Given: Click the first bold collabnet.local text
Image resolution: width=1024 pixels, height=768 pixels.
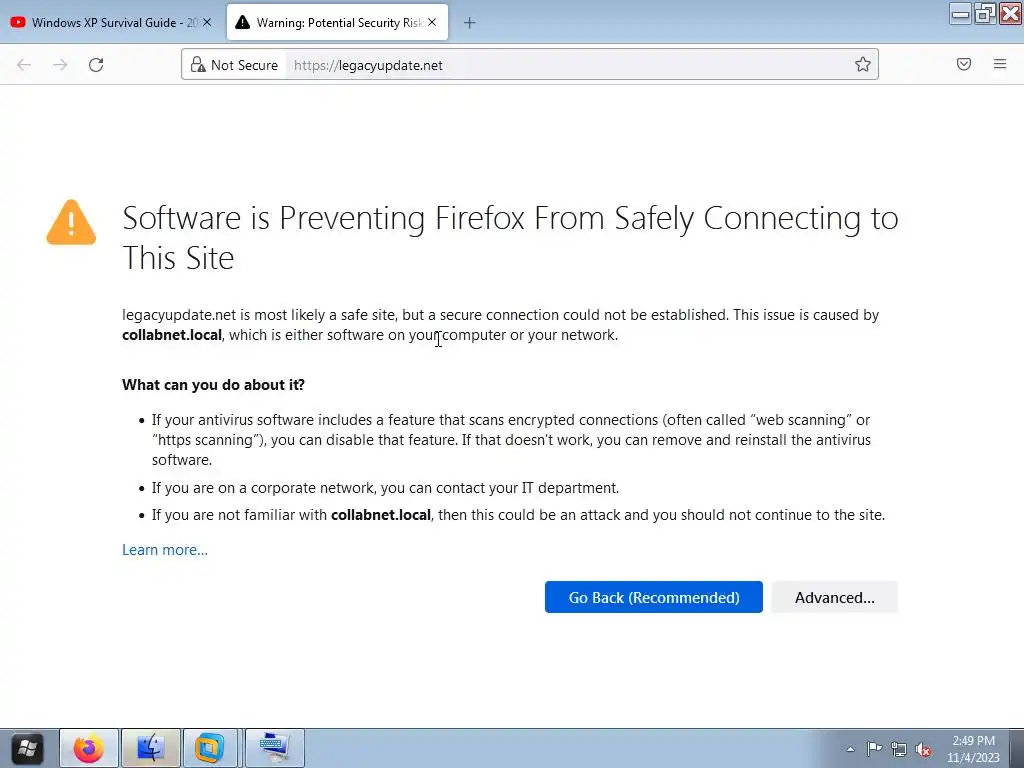Looking at the screenshot, I should (x=172, y=335).
